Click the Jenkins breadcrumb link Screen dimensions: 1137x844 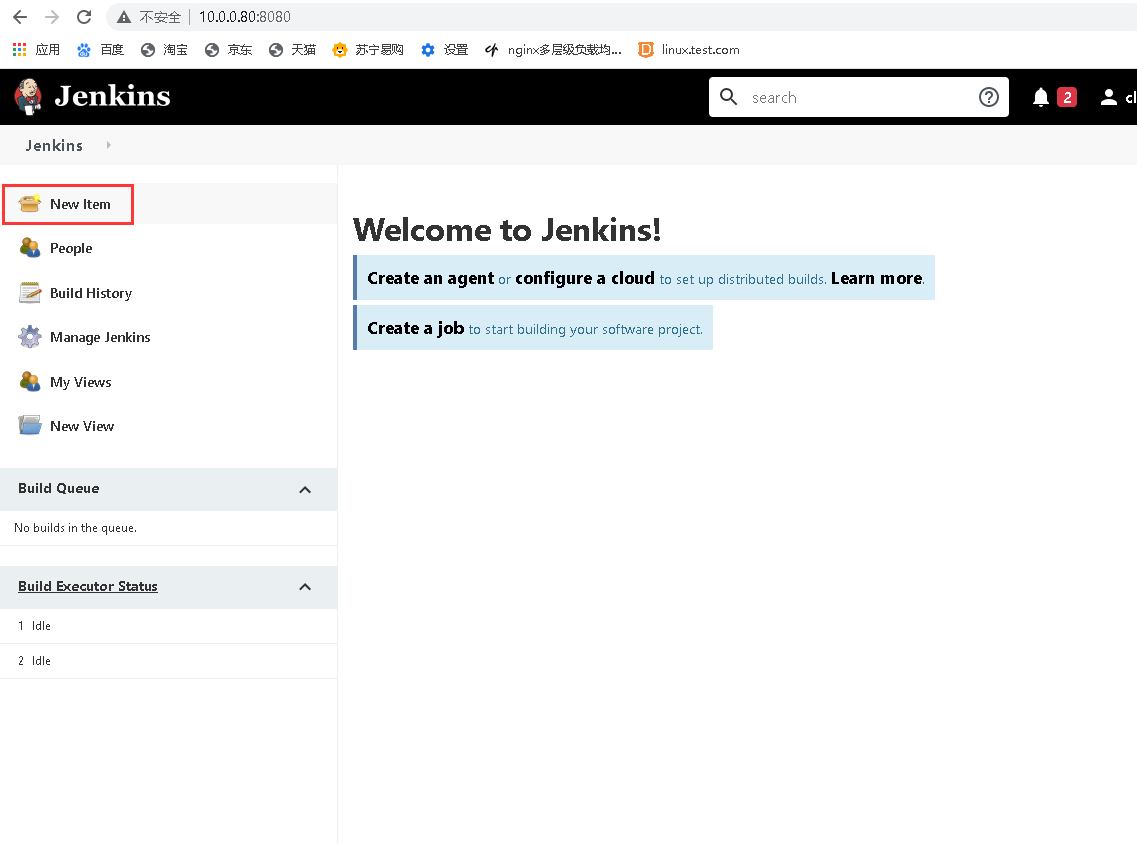point(54,145)
